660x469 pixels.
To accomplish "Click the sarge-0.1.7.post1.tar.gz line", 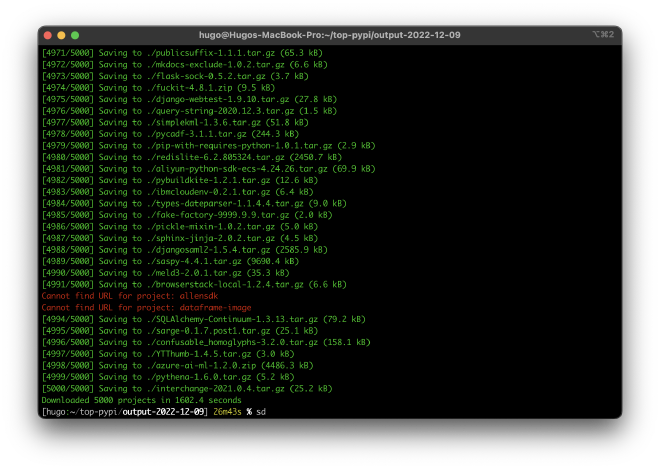I will coord(180,331).
